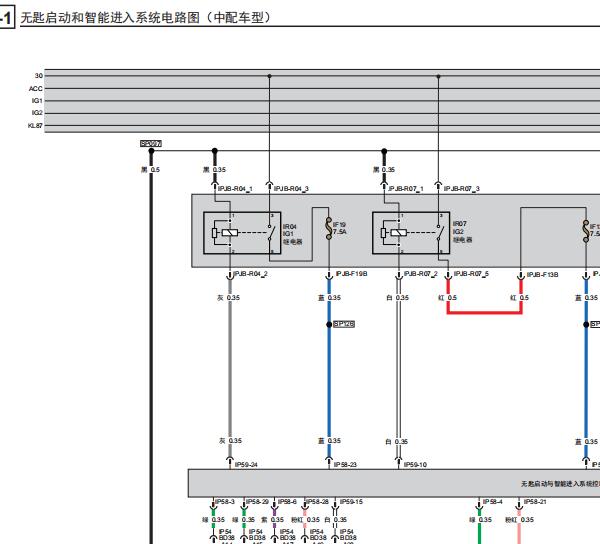Click the IPJB-R04_2 terminal label
Image resolution: width=600 pixels, height=544 pixels.
[251, 274]
